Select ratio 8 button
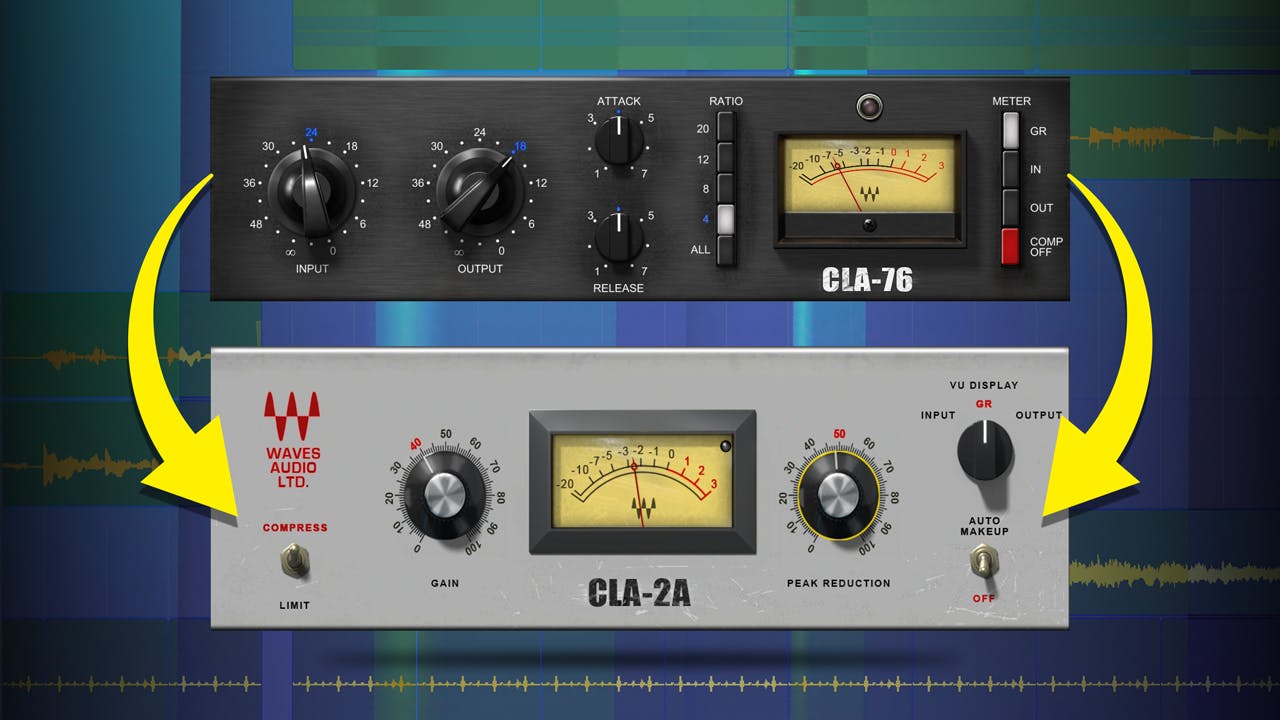Image resolution: width=1280 pixels, height=720 pixels. 726,188
